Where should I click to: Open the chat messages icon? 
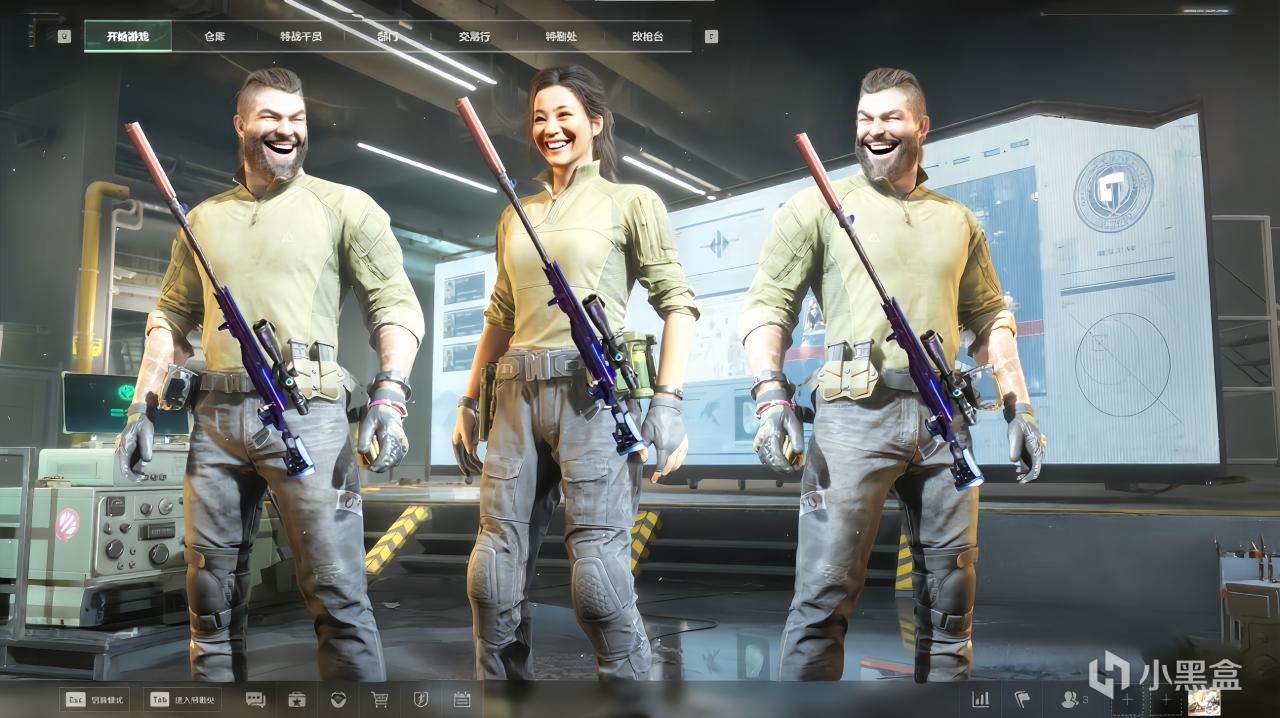pyautogui.click(x=256, y=699)
